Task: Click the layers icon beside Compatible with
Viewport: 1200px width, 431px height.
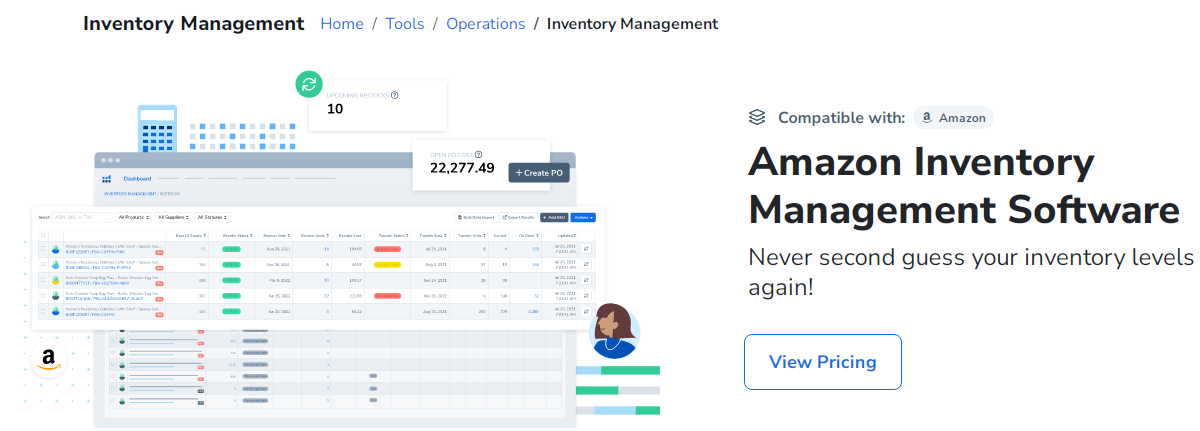Action: (x=757, y=117)
